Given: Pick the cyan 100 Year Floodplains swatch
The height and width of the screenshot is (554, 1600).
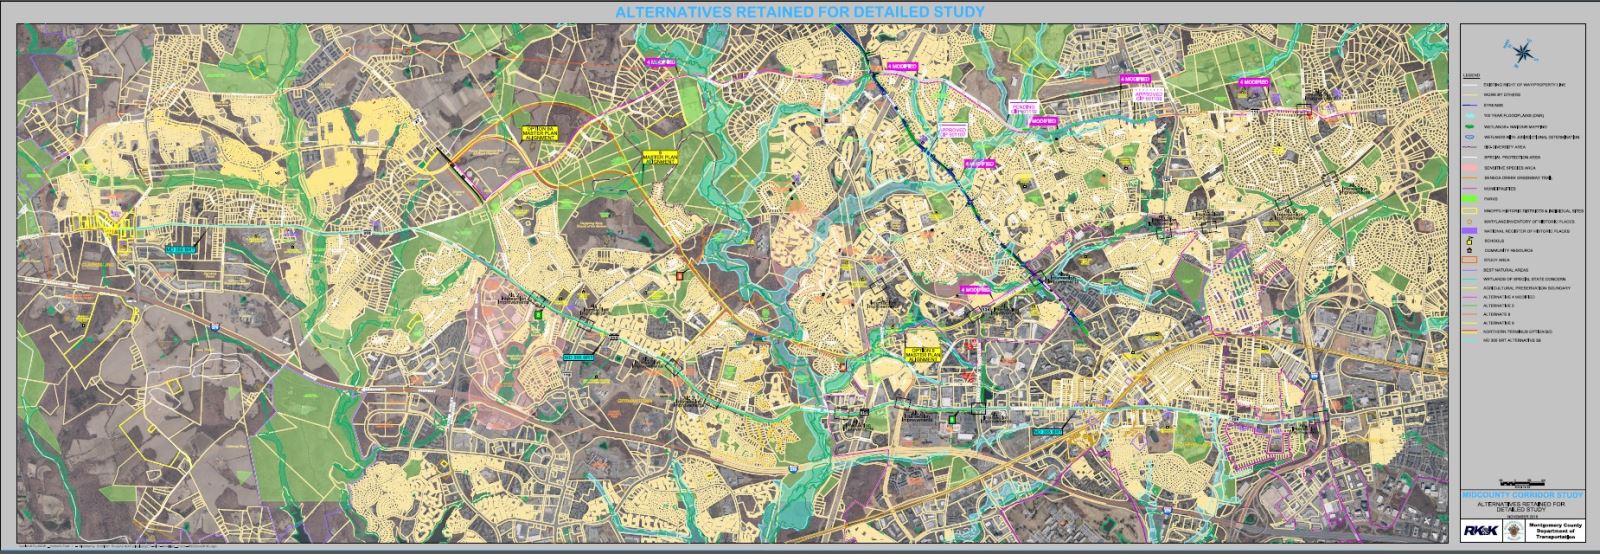Looking at the screenshot, I should (x=1471, y=116).
